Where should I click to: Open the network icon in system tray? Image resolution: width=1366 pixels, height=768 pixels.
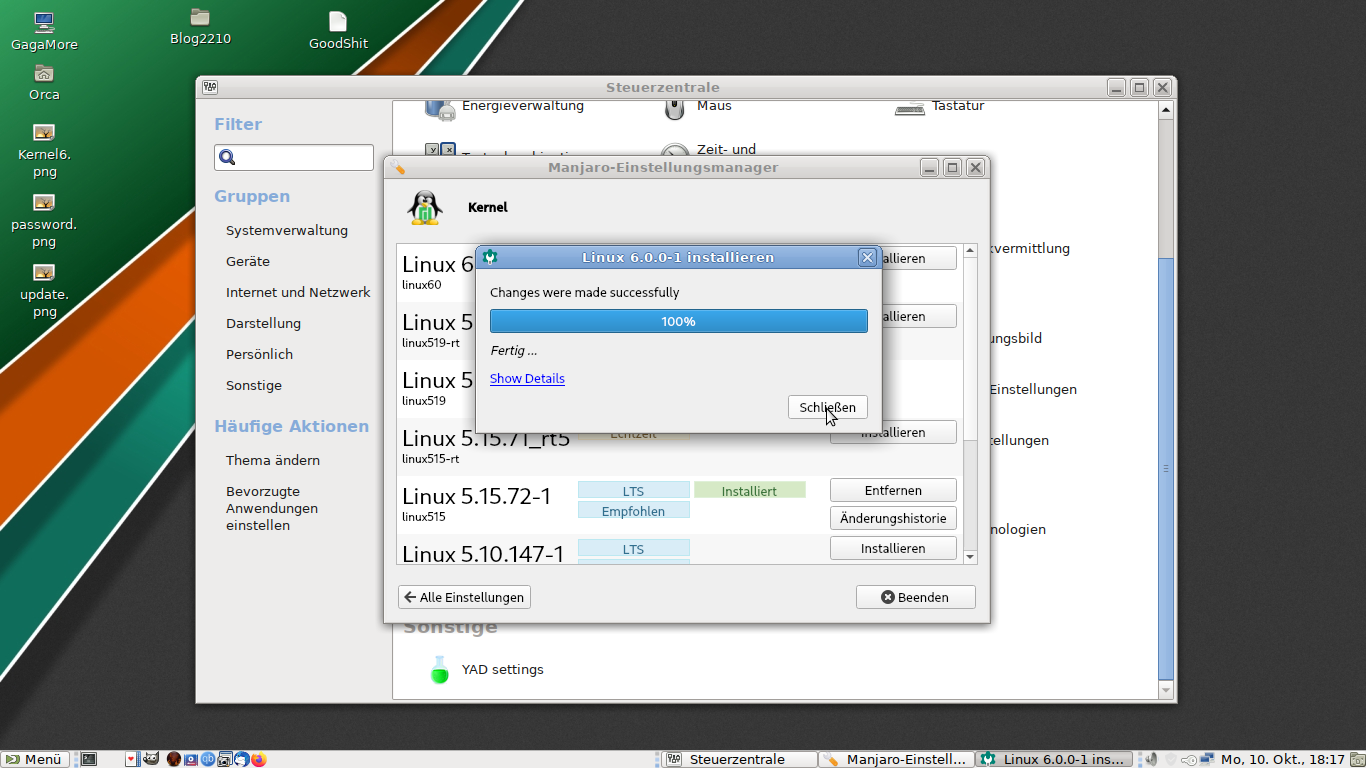[x=1207, y=759]
